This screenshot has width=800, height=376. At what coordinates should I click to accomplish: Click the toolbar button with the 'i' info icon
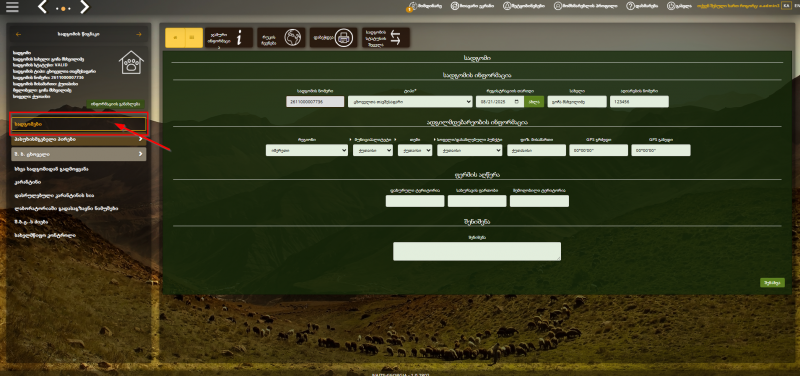229,38
